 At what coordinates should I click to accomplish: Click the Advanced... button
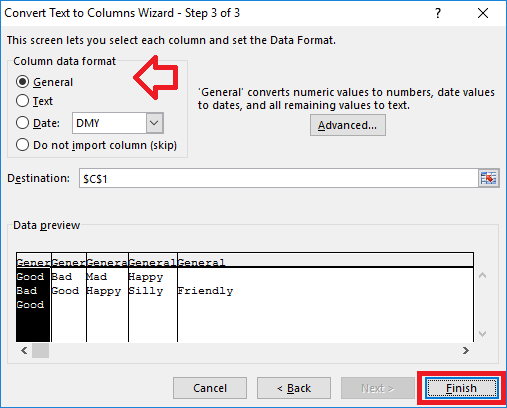348,125
